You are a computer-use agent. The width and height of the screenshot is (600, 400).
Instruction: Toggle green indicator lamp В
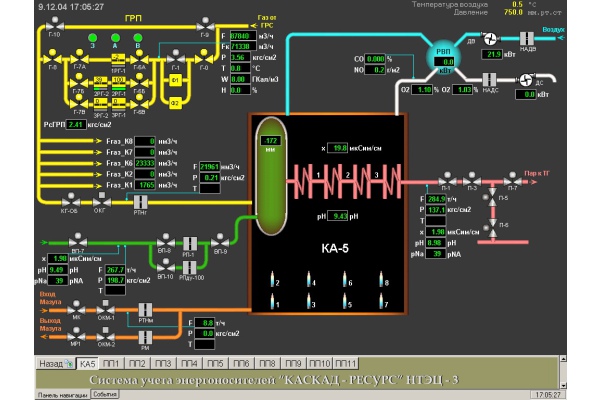click(x=137, y=37)
